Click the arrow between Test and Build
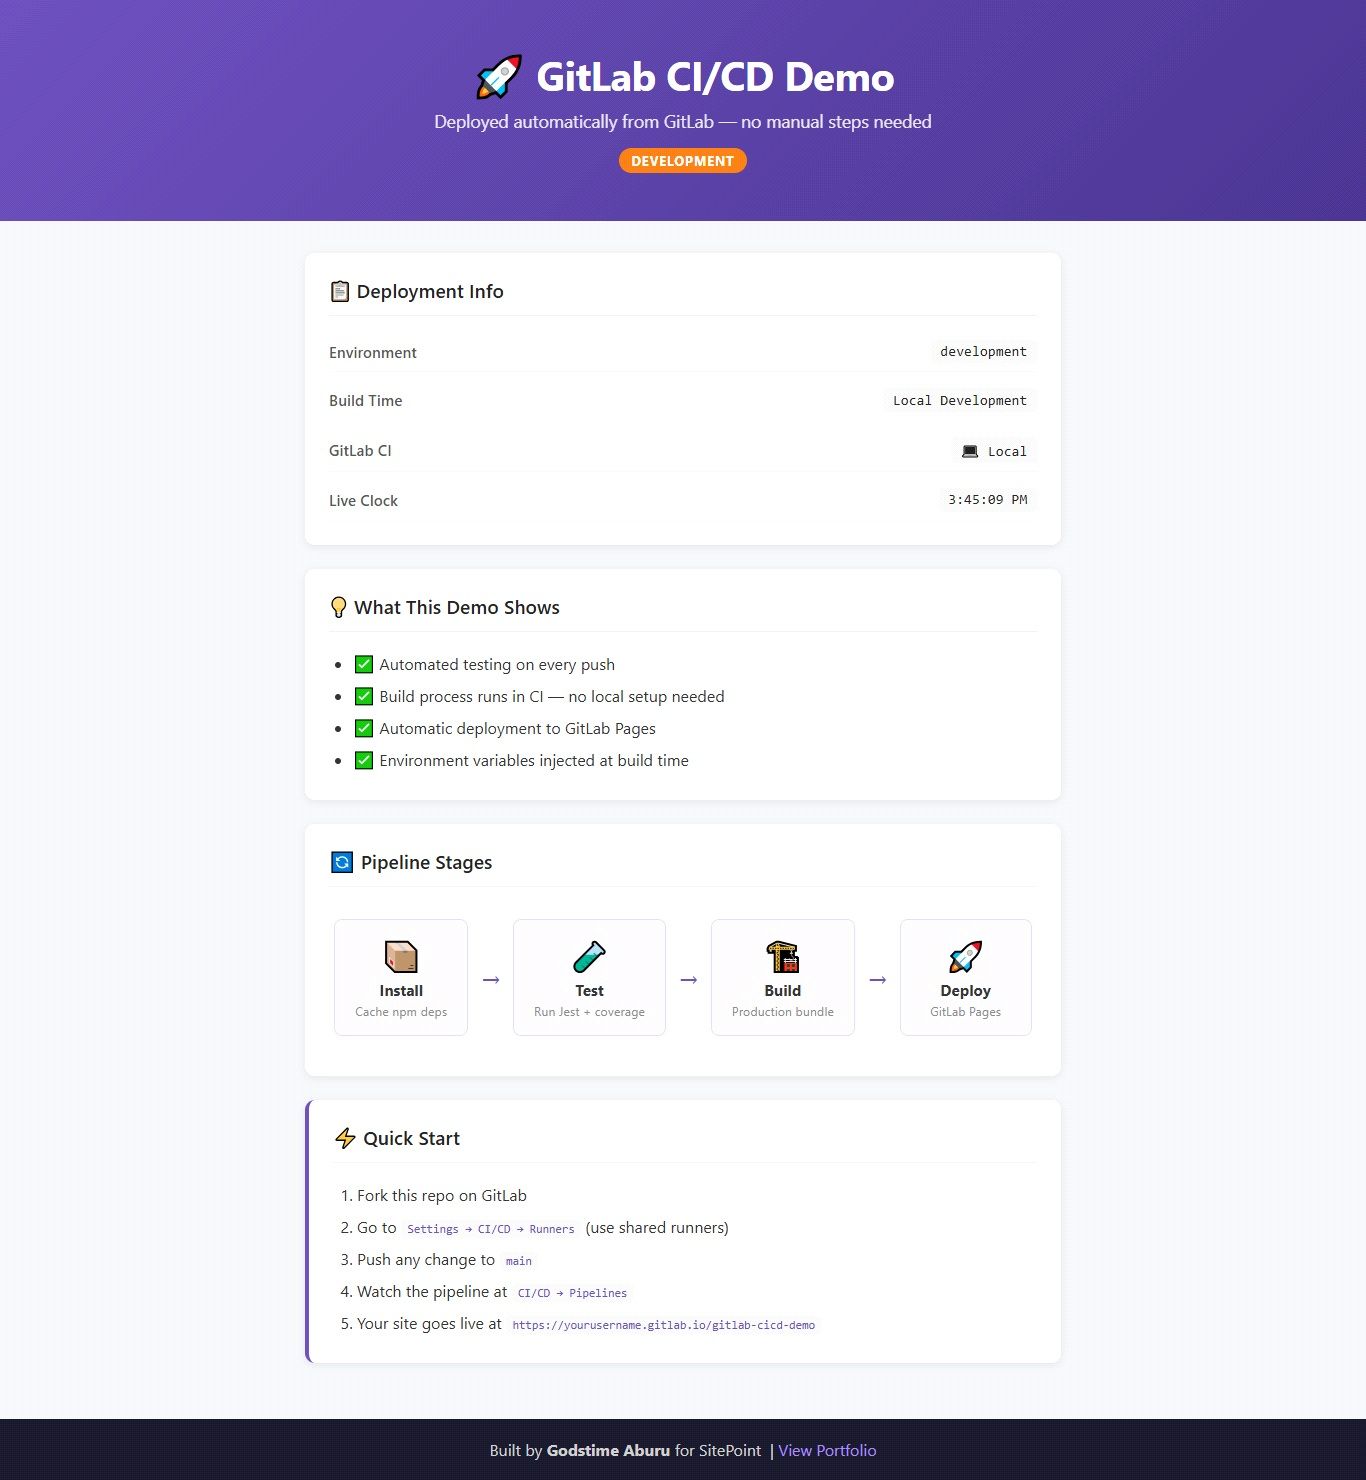The height and width of the screenshot is (1480, 1366). [x=689, y=980]
